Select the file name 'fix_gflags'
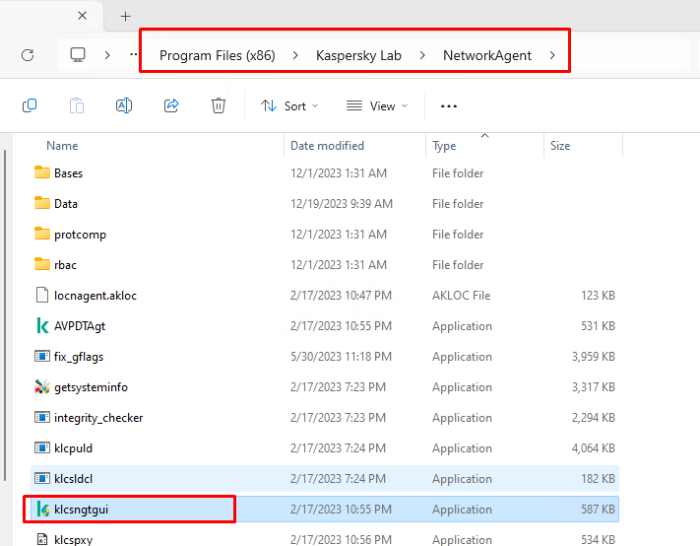700x546 pixels. [x=79, y=357]
